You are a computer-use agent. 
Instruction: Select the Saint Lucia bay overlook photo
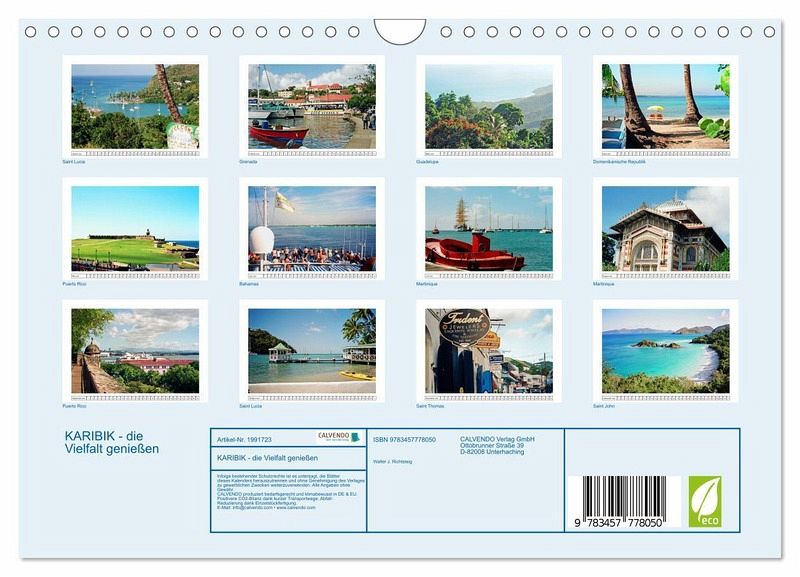click(x=135, y=107)
